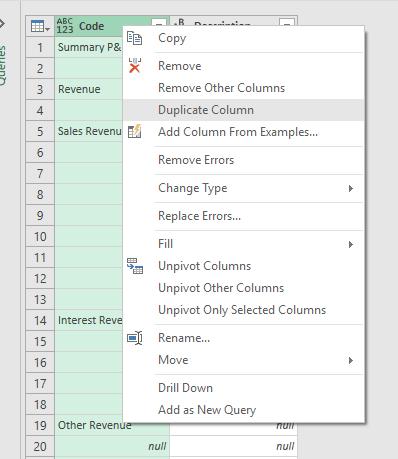The height and width of the screenshot is (459, 398).
Task: Select Unpivot Other Columns
Action: coord(243,288)
